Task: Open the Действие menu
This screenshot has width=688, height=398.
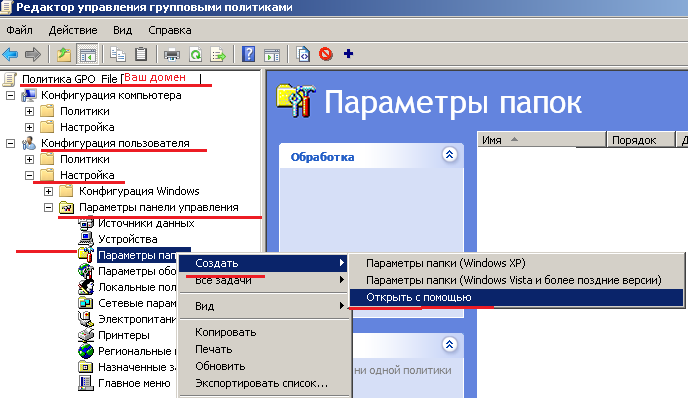Action: [73, 30]
